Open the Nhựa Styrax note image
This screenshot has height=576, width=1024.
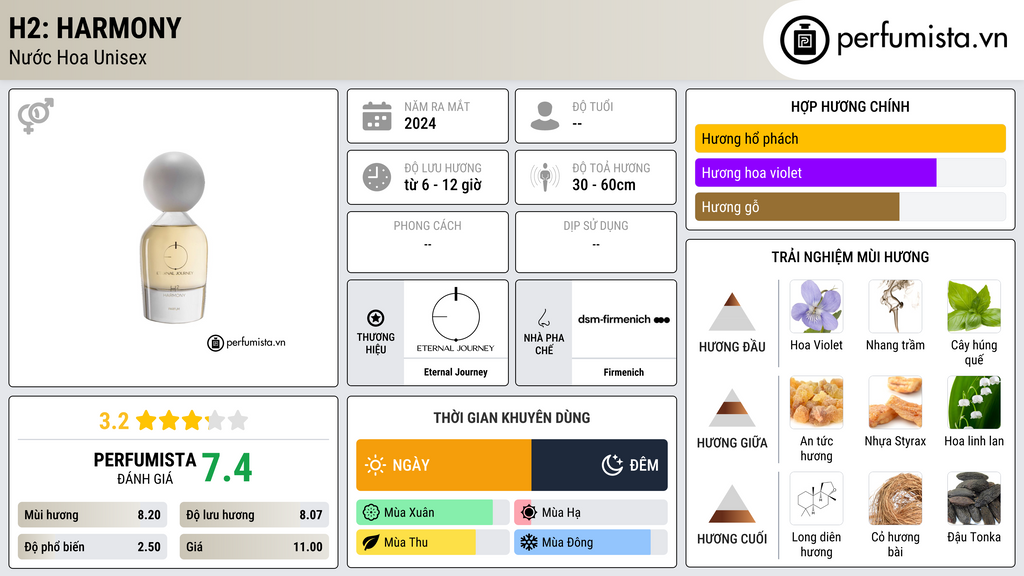pyautogui.click(x=895, y=402)
